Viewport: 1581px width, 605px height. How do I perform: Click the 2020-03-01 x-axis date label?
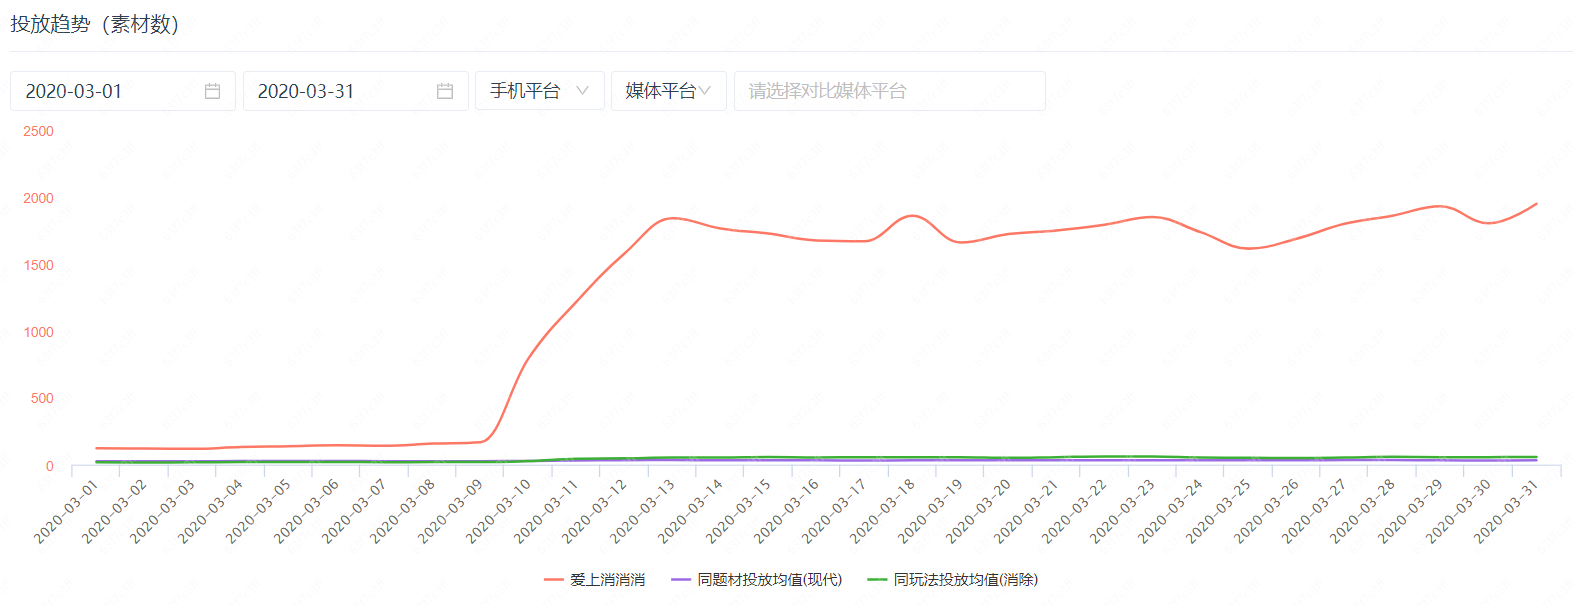(66, 512)
